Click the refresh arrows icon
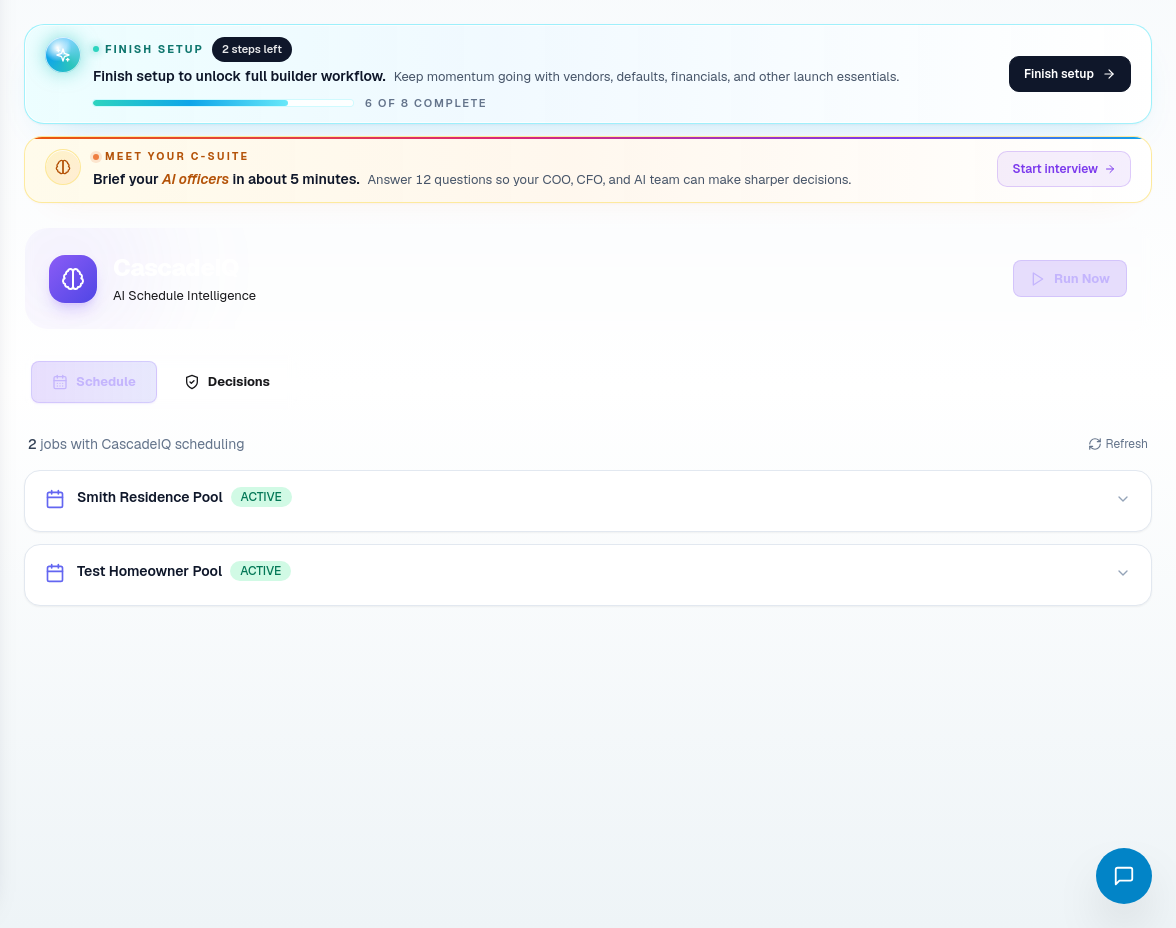 click(1094, 444)
